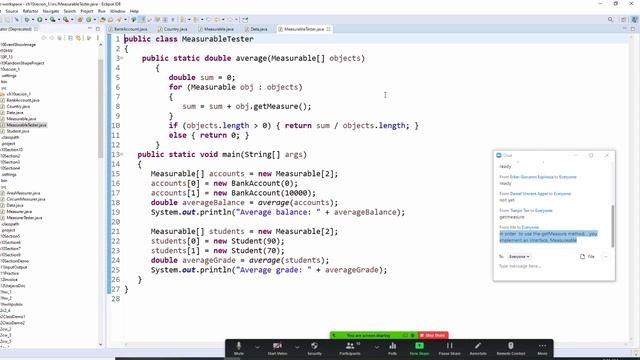
Task: Click the Debug toolbar button
Action: pyautogui.click(x=27, y=20)
